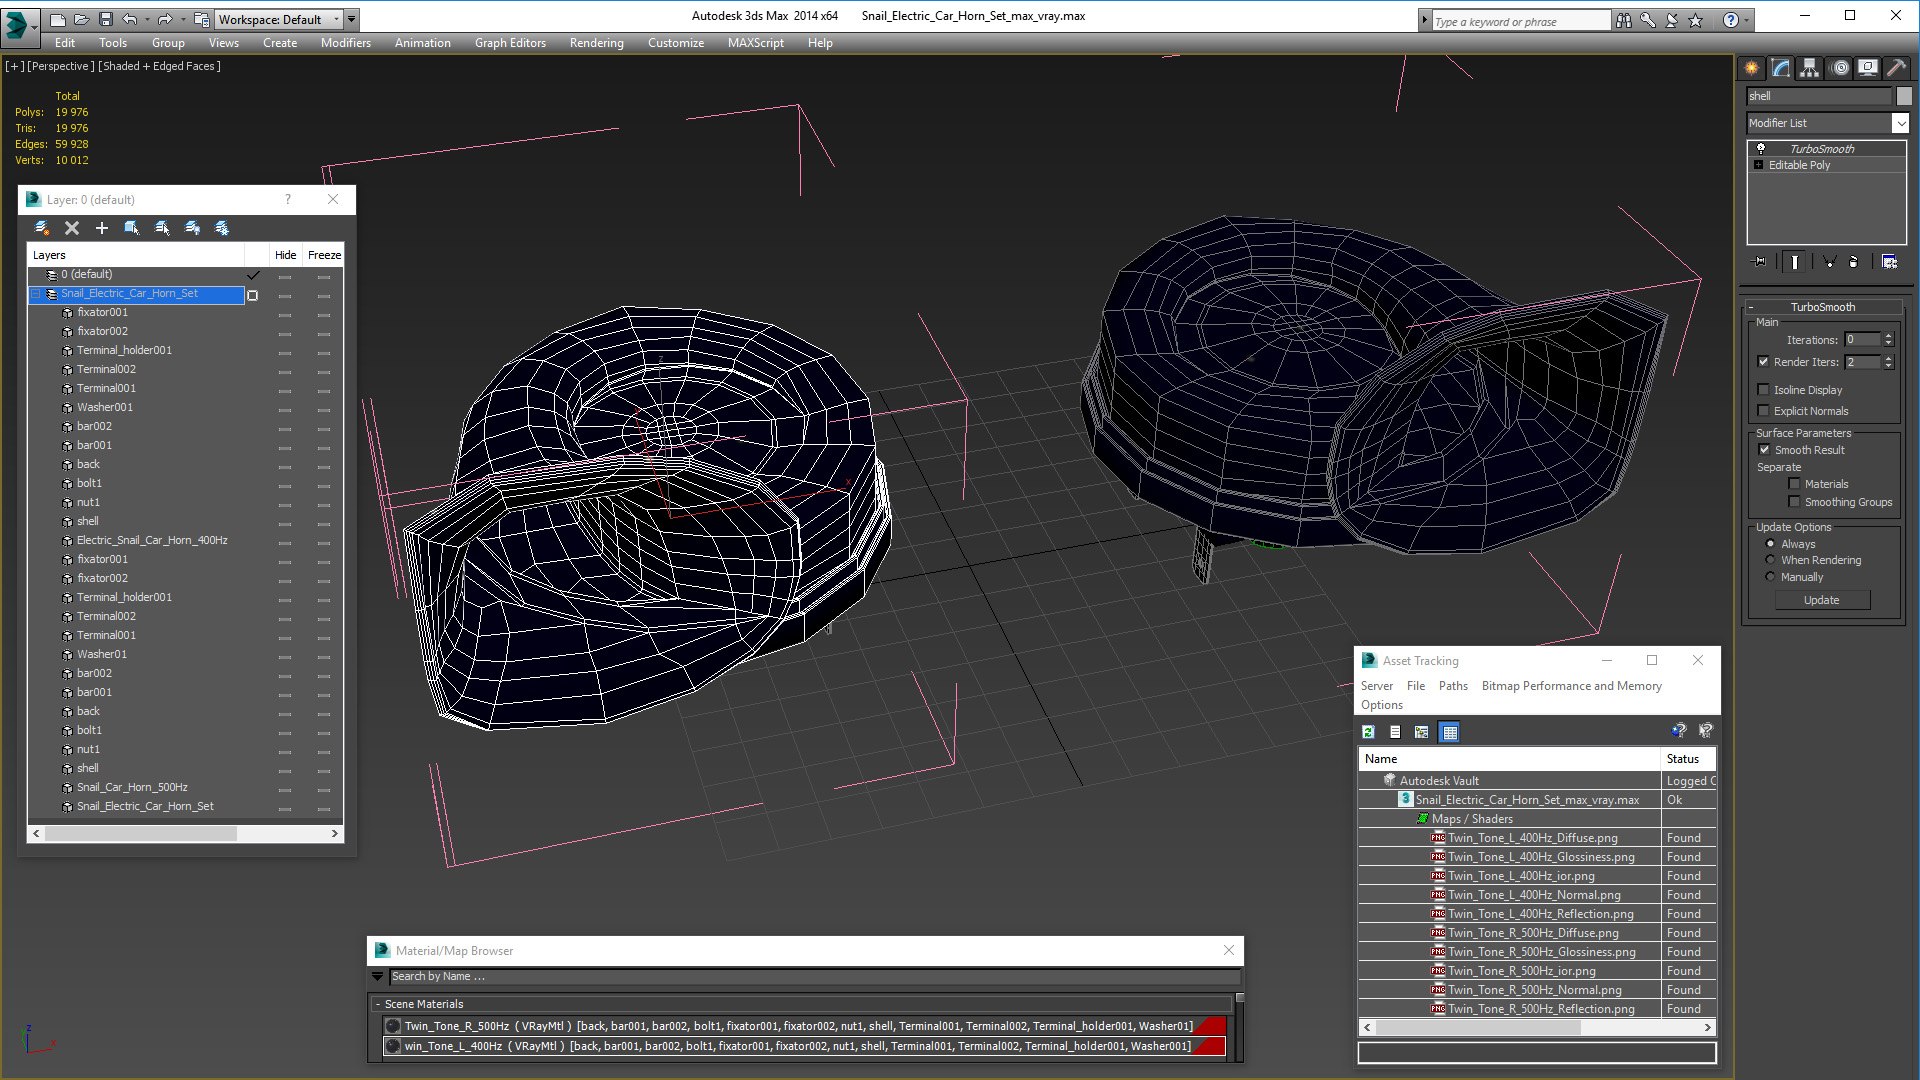Click Create New Layer icon in Layer dialog
This screenshot has height=1080, width=1920.
pyautogui.click(x=42, y=228)
